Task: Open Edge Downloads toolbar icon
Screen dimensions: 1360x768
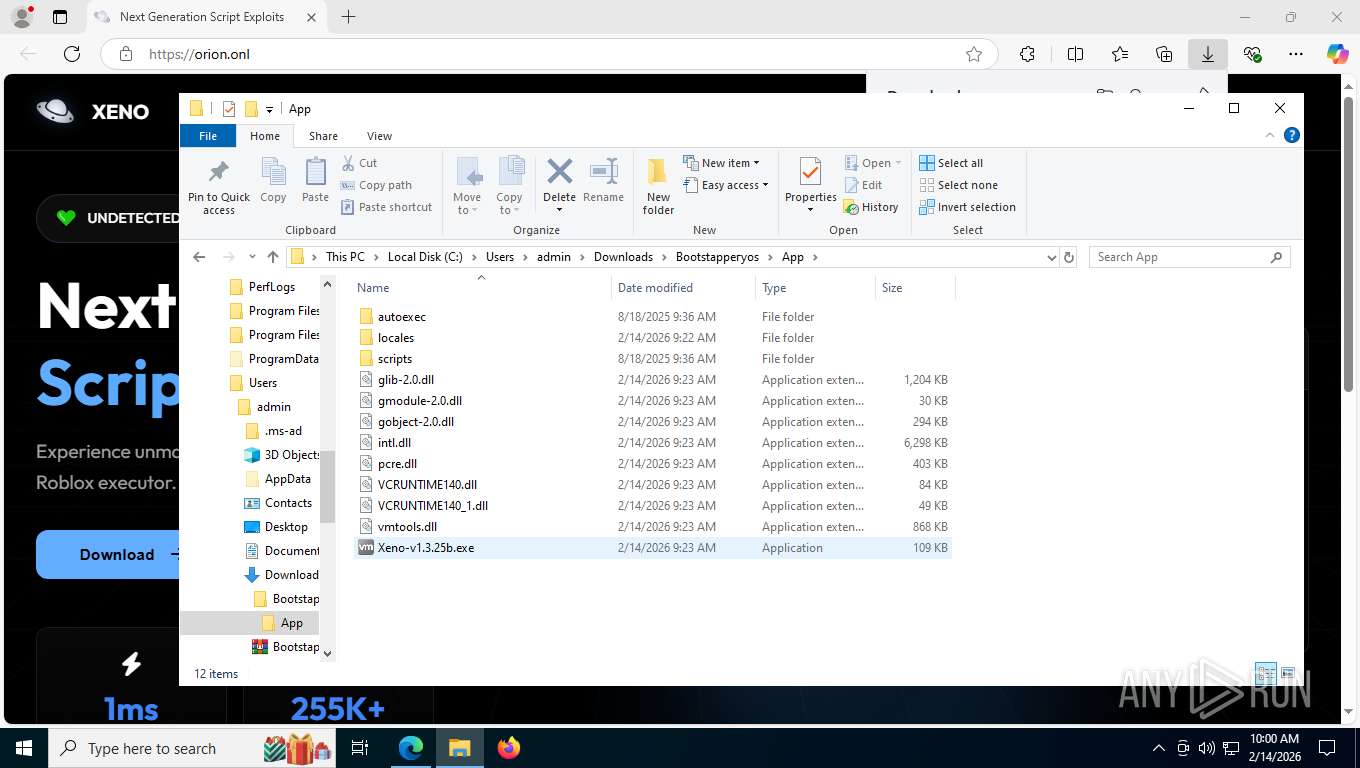Action: coord(1208,54)
